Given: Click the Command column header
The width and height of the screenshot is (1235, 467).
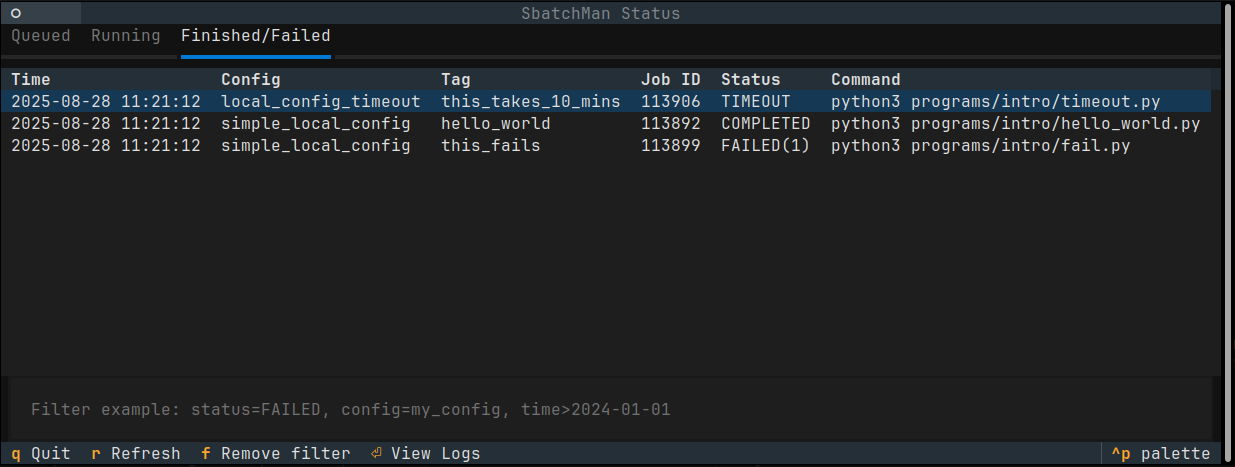Looking at the screenshot, I should pos(866,80).
